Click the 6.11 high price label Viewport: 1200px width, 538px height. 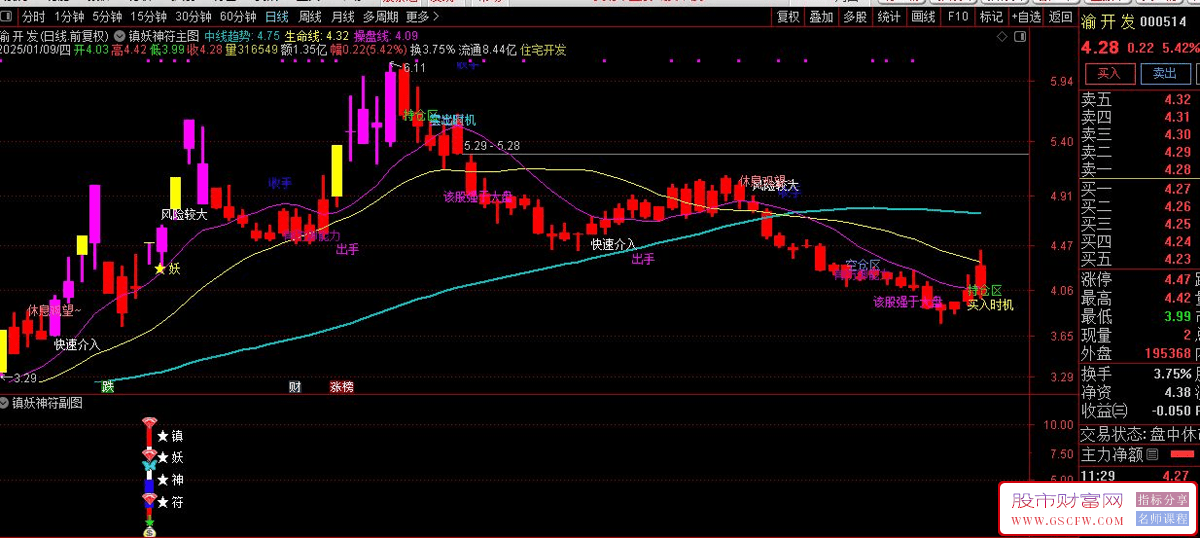click(413, 67)
